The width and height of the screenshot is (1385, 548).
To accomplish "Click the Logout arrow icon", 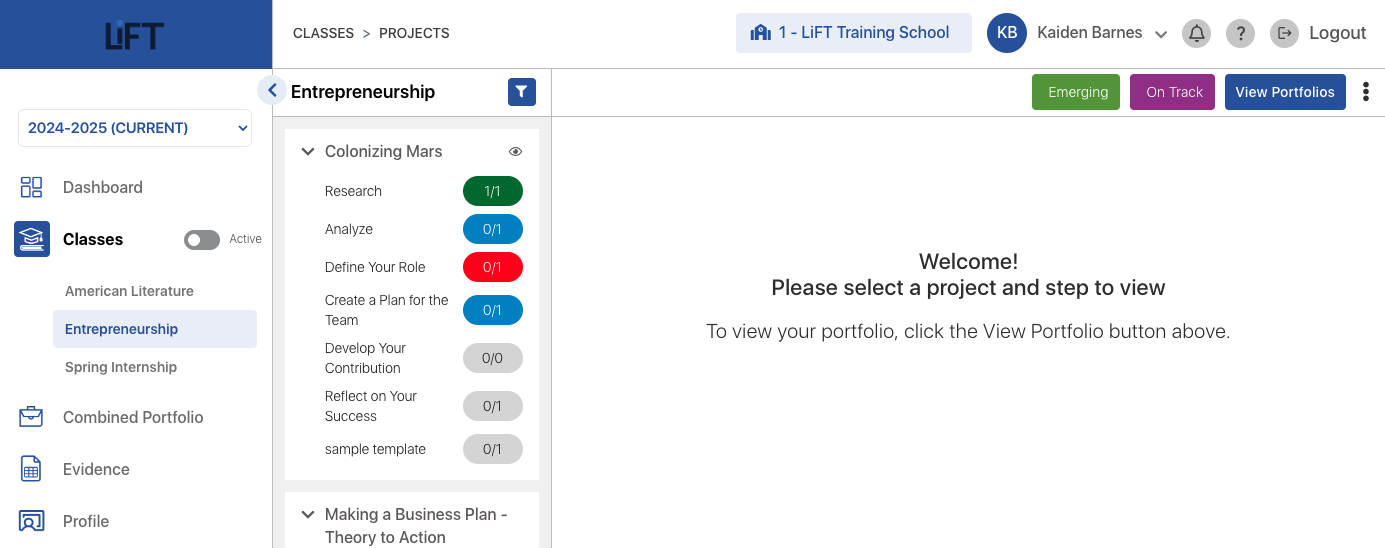I will click(x=1284, y=33).
